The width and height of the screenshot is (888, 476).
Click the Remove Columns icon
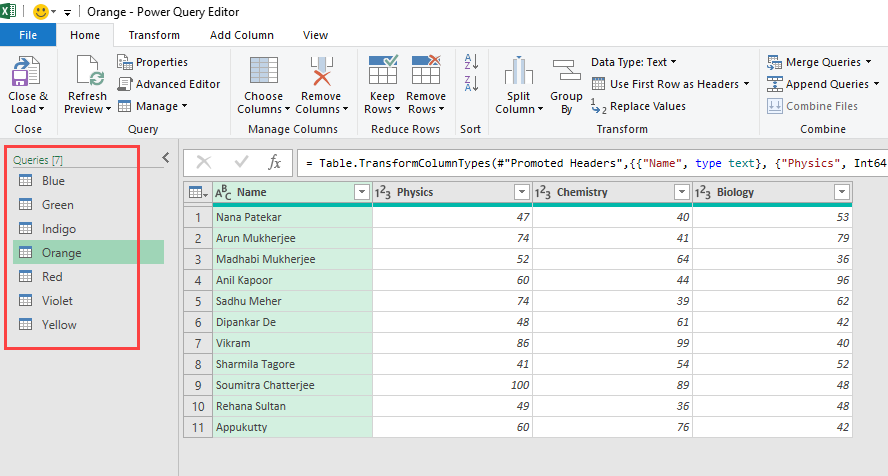321,71
